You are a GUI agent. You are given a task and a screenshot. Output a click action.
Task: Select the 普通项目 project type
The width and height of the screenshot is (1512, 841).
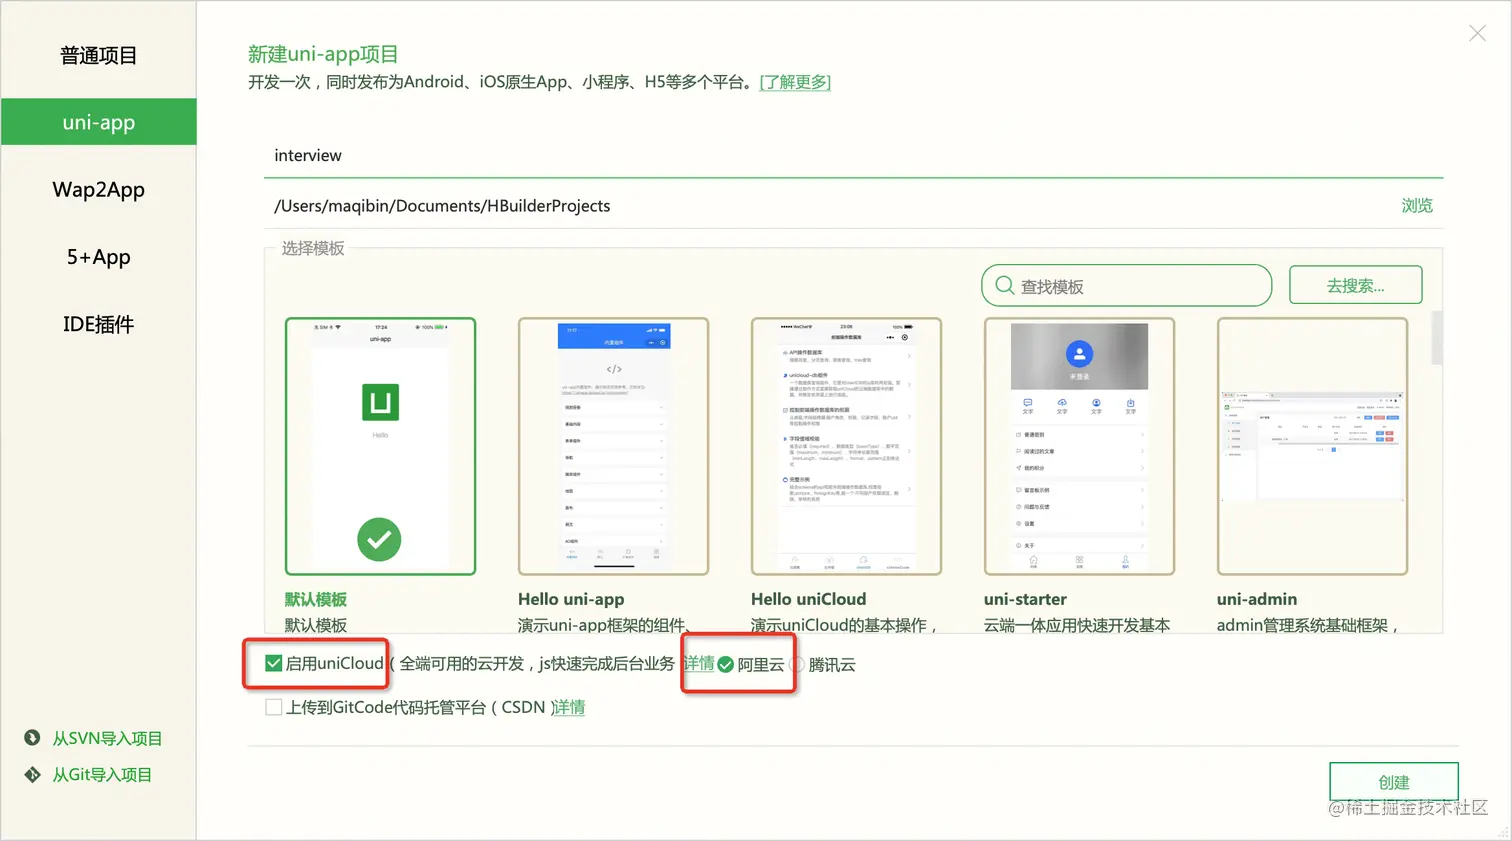[x=98, y=56]
